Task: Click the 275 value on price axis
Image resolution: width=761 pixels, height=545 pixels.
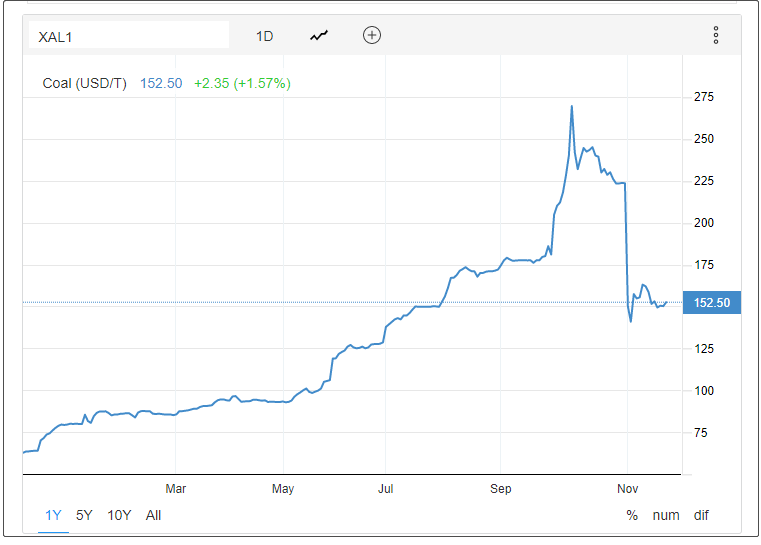Action: (703, 97)
